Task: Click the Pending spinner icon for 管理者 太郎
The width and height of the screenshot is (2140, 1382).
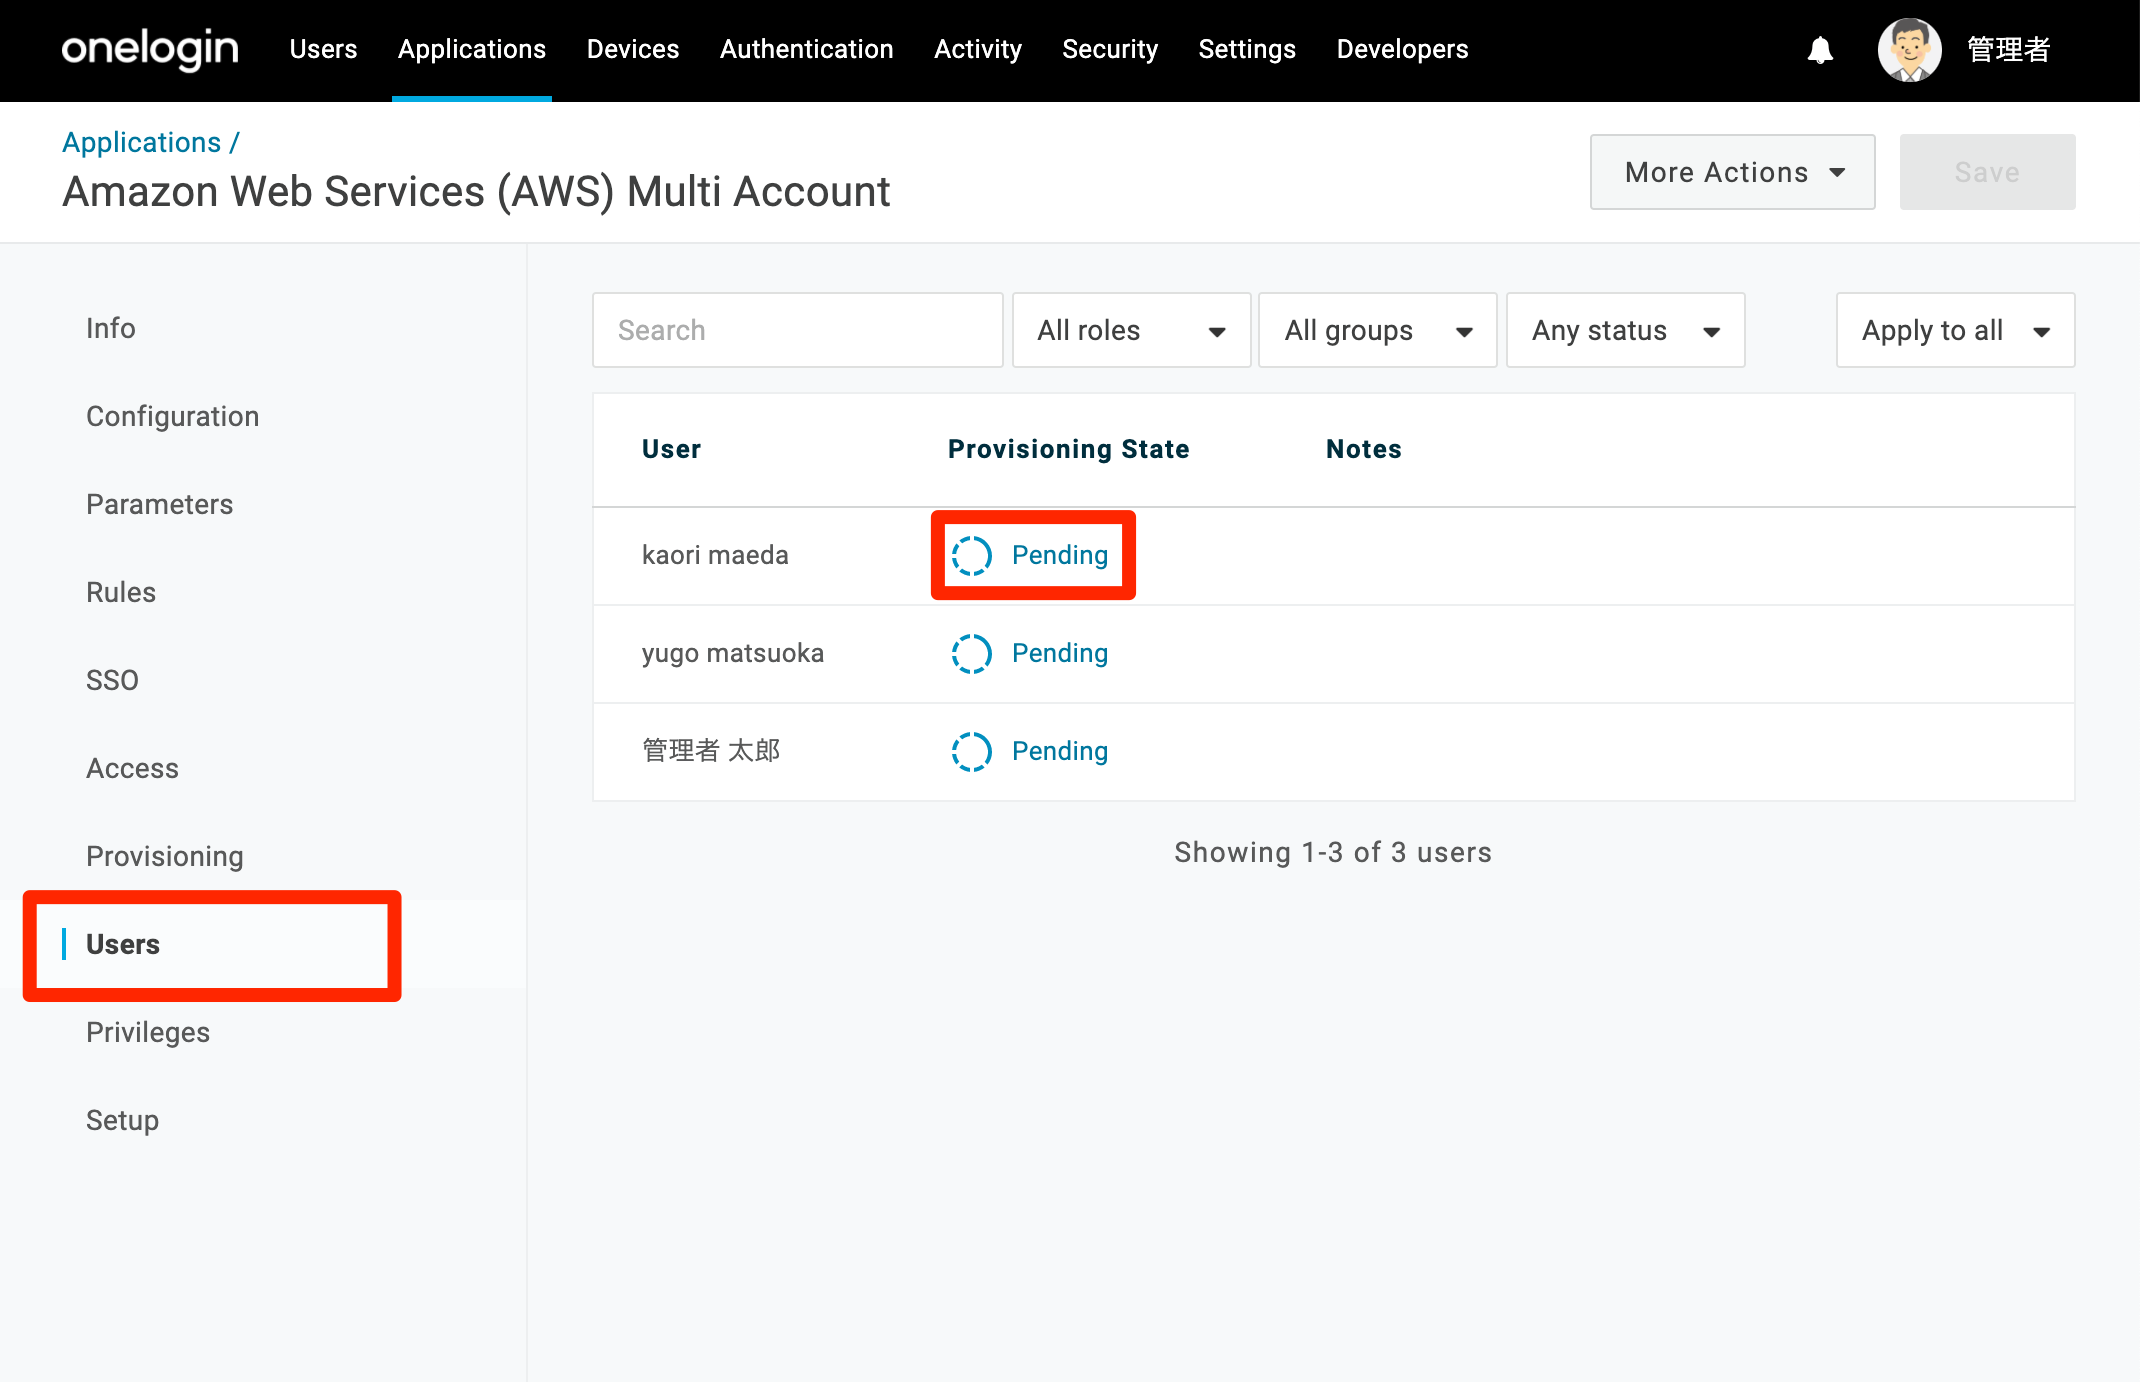Action: [x=971, y=751]
